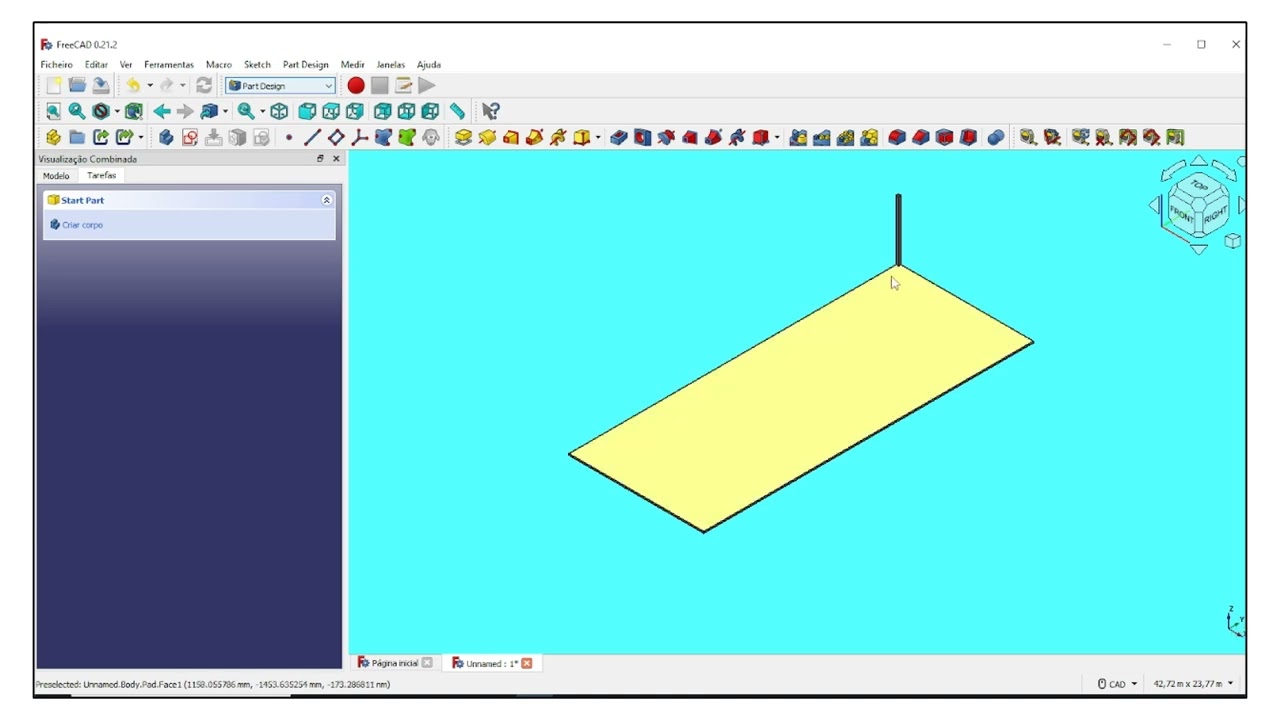The image size is (1280, 720).
Task: Switch to the Modelo tab
Action: [56, 176]
